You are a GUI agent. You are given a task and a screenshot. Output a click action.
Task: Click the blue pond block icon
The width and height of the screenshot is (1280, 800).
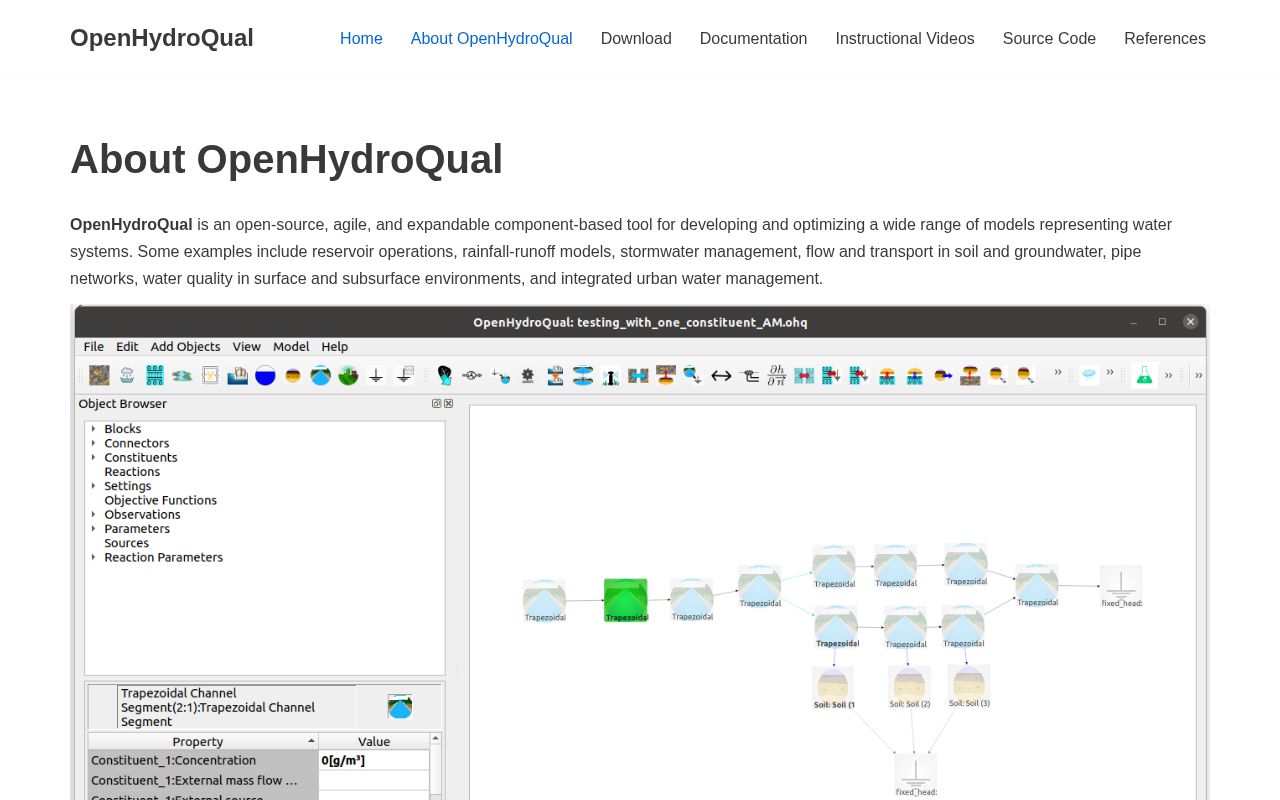pyautogui.click(x=265, y=375)
